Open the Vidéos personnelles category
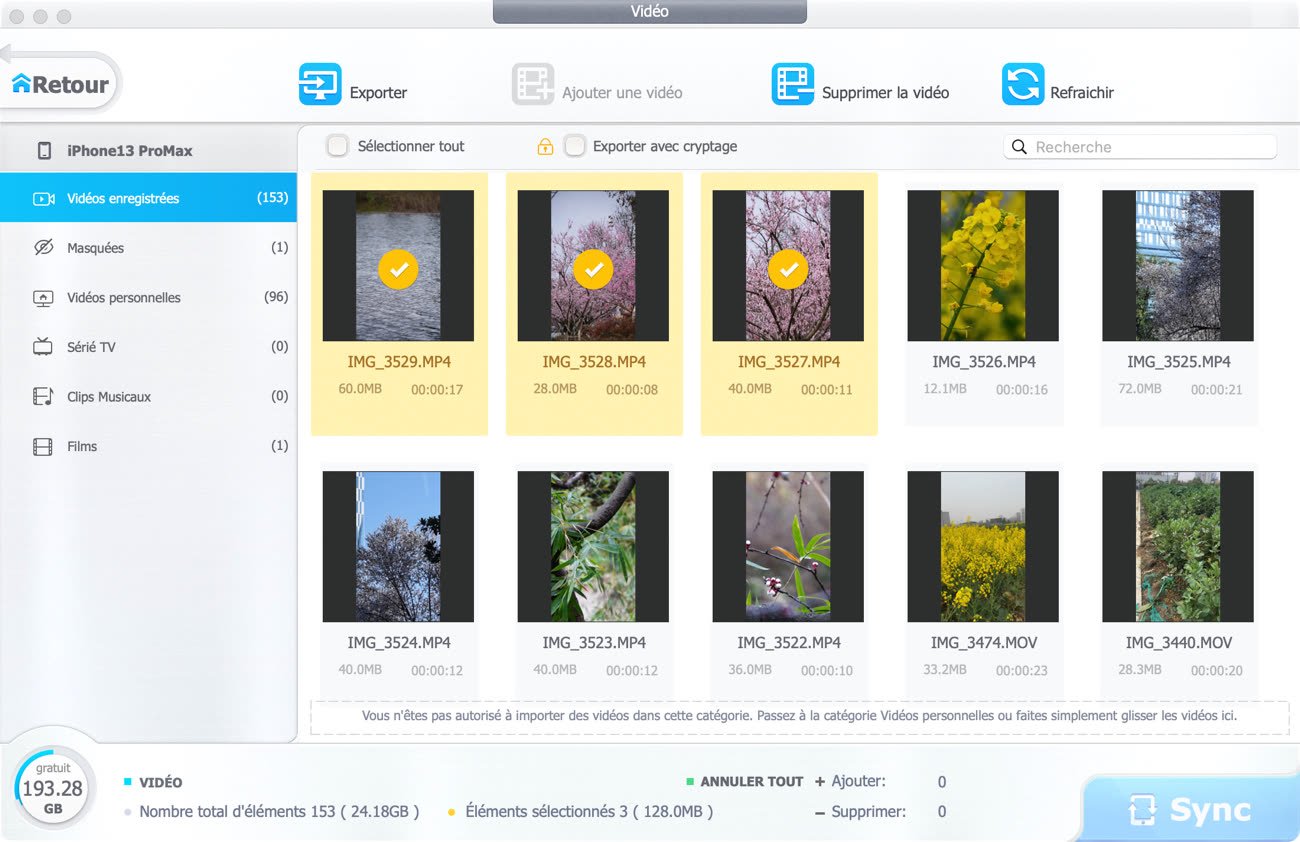 click(124, 298)
